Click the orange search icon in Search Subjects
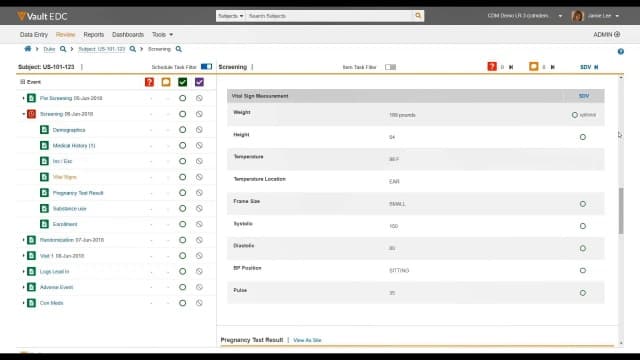 tap(418, 16)
